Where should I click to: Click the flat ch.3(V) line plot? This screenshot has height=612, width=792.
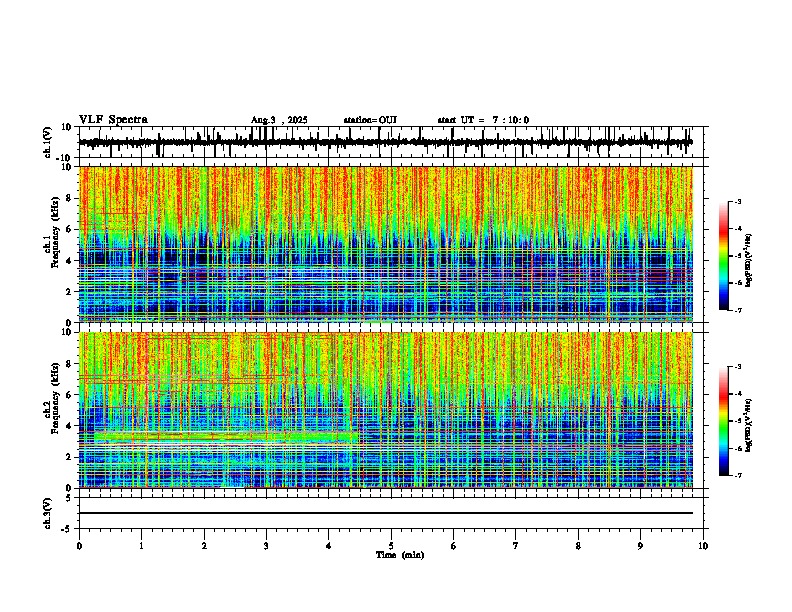(386, 513)
